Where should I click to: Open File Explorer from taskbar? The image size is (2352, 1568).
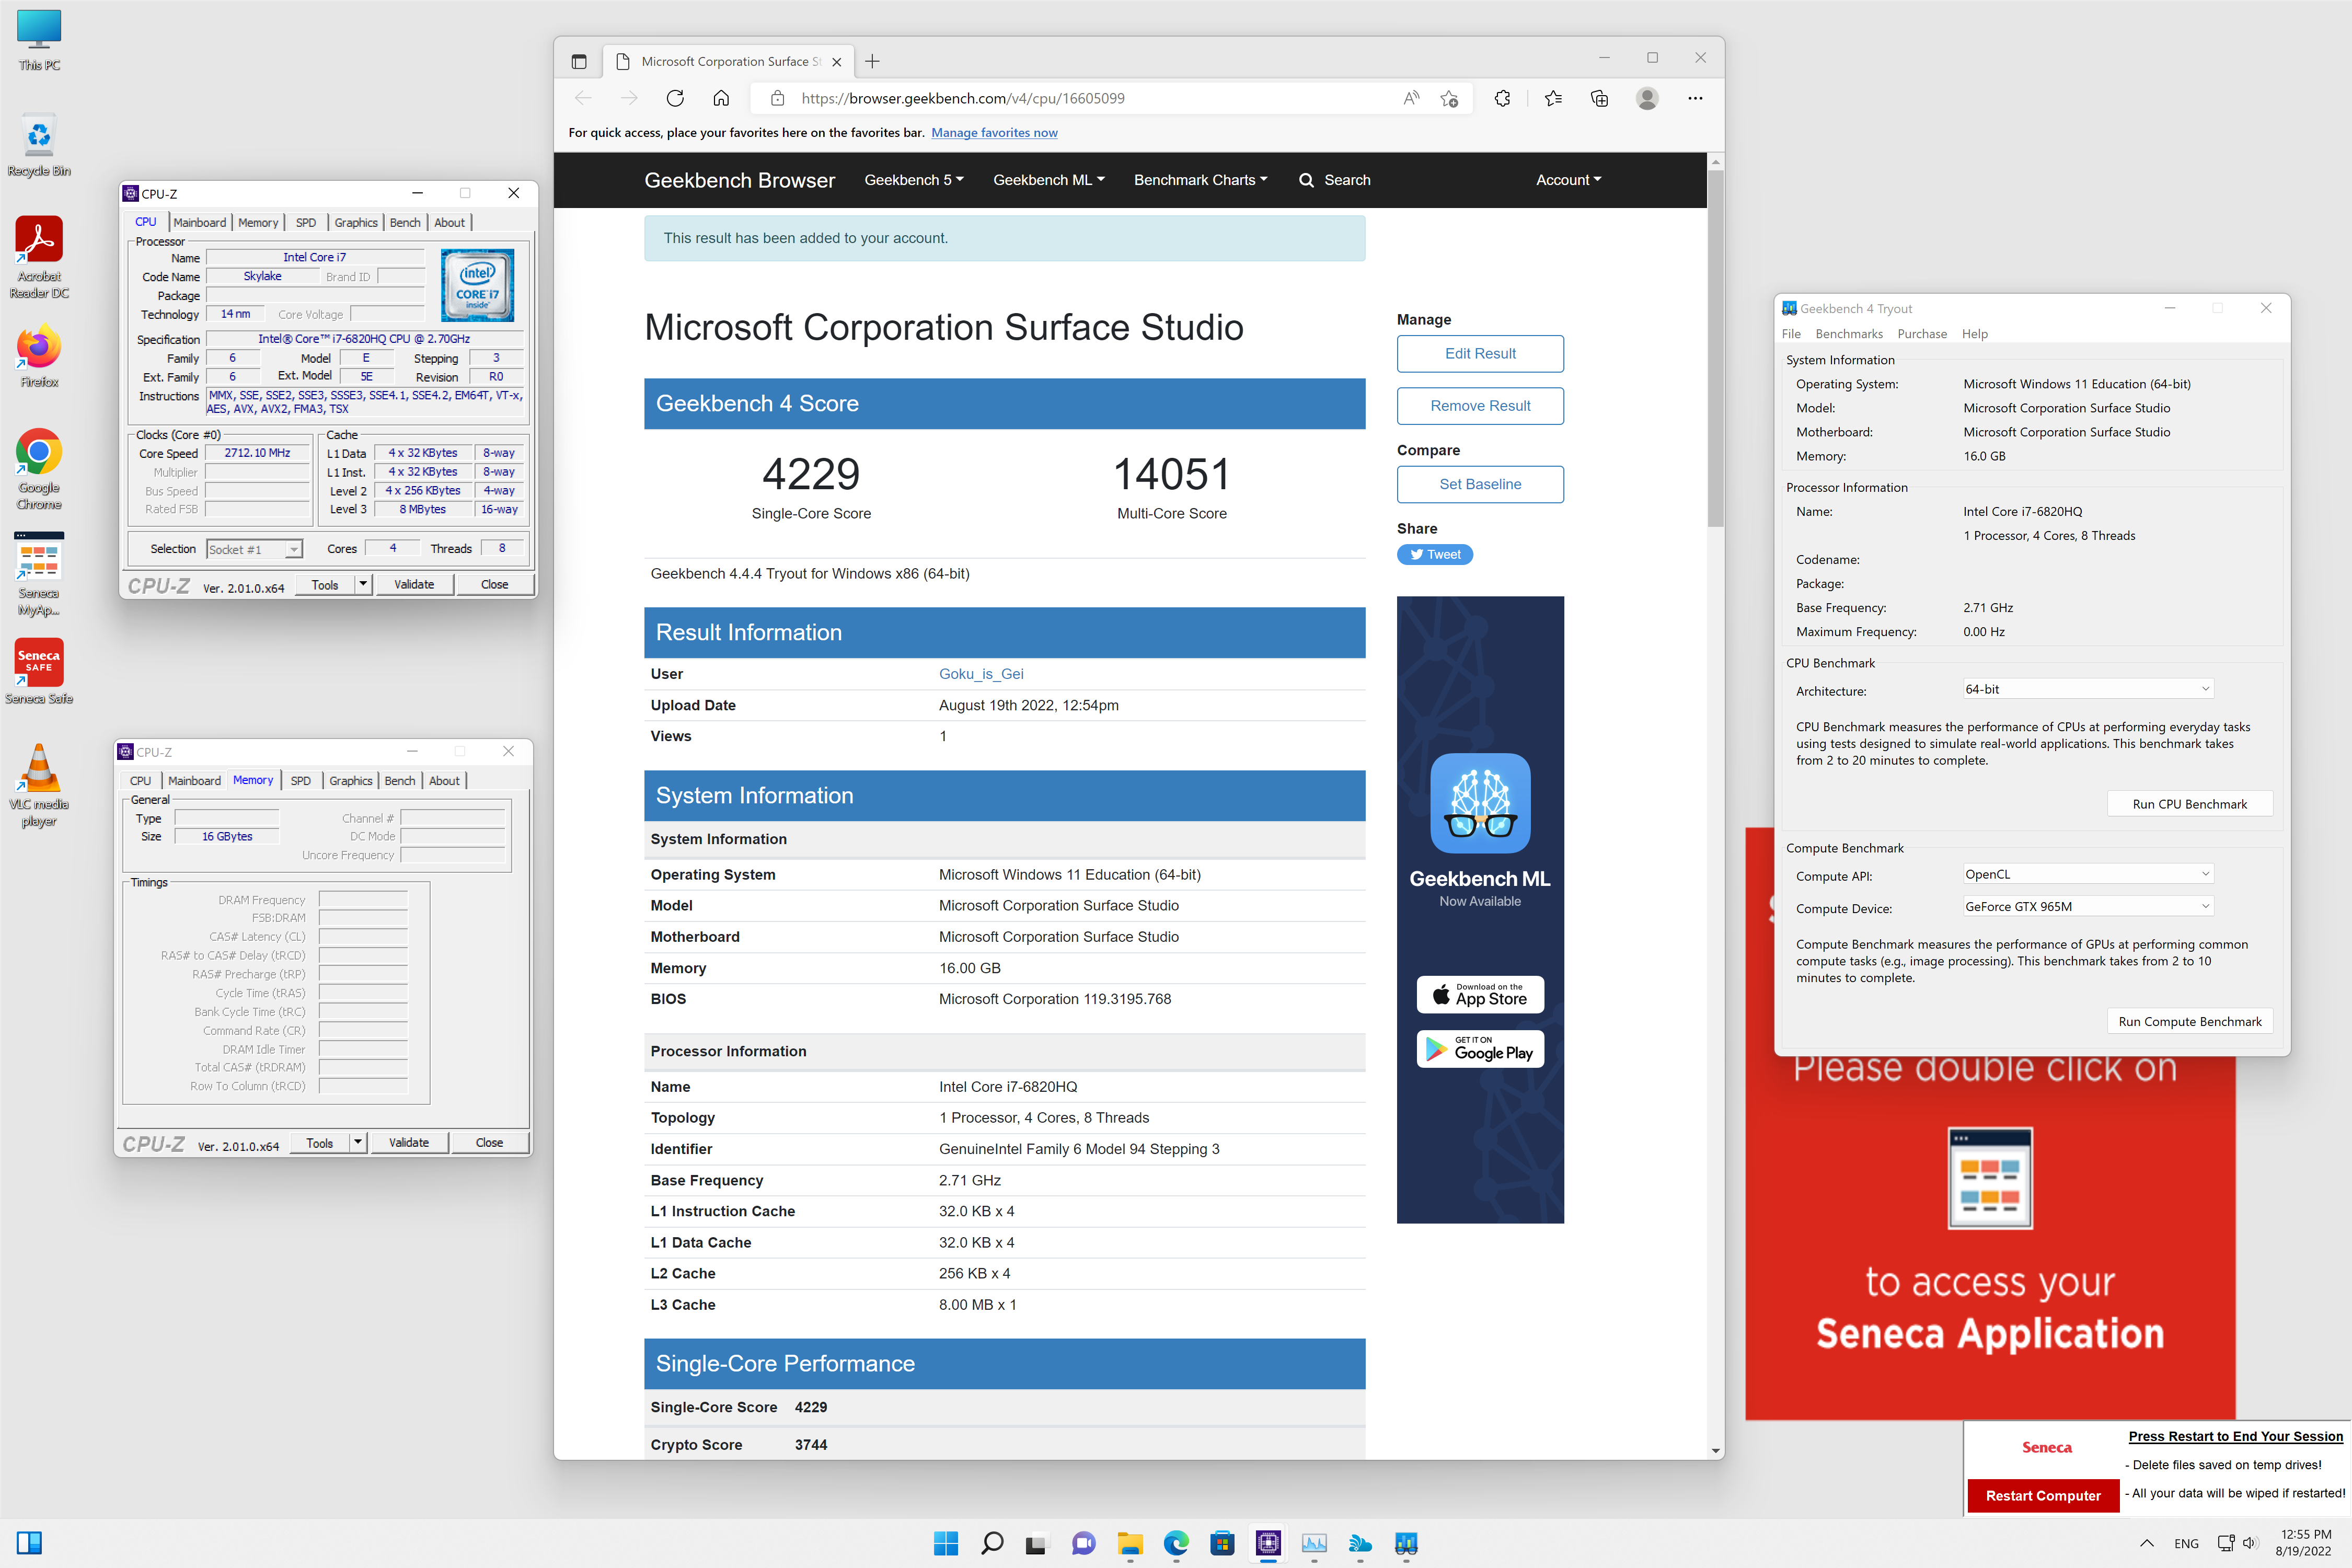coord(1130,1543)
